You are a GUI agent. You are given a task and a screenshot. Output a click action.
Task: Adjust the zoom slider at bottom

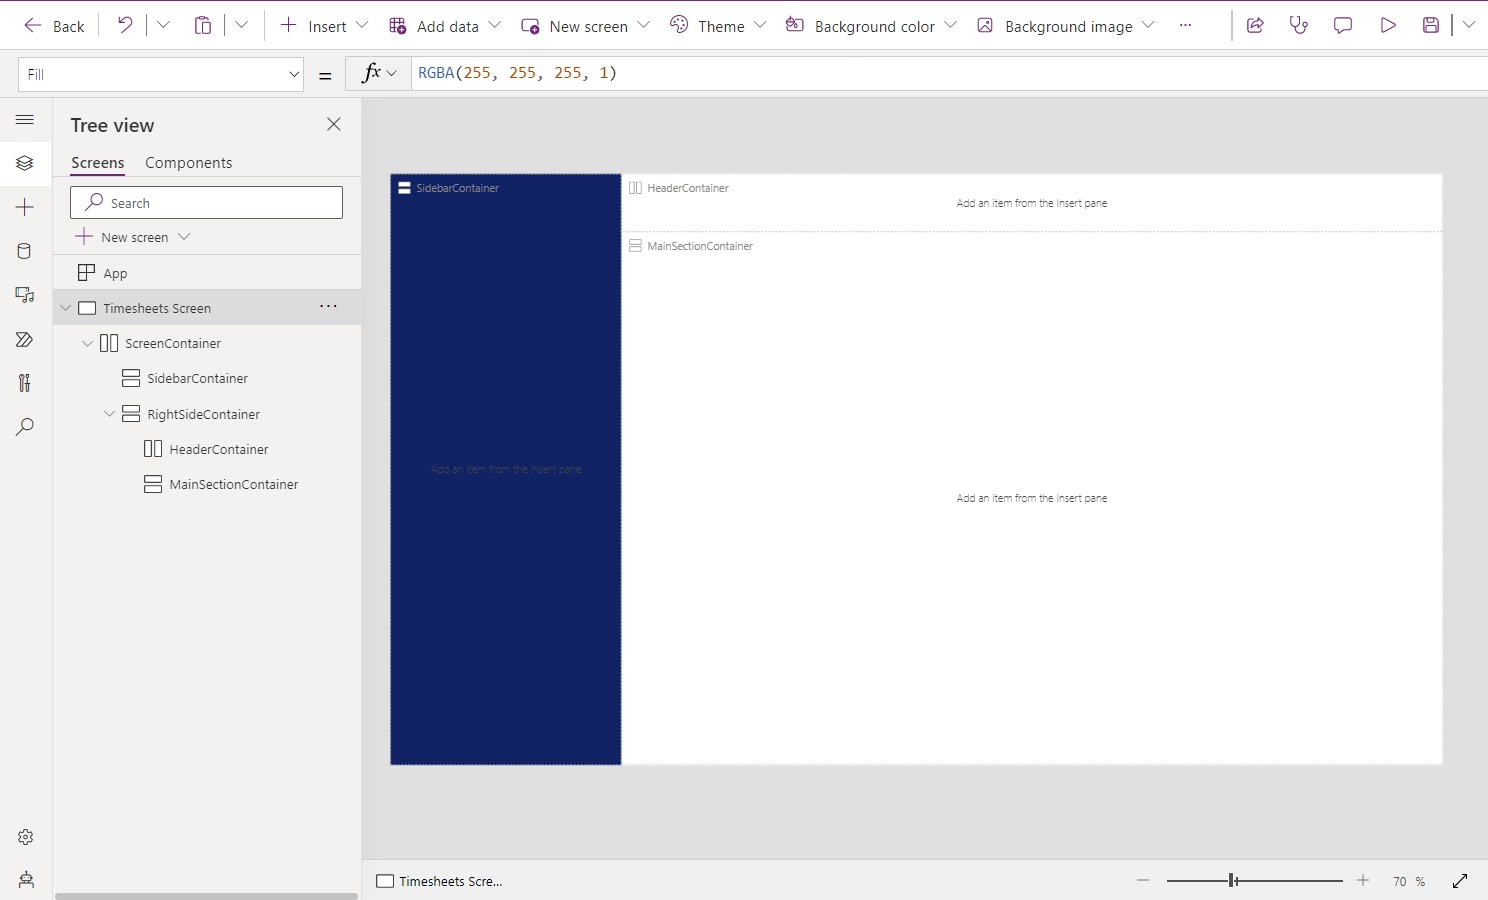click(1232, 881)
